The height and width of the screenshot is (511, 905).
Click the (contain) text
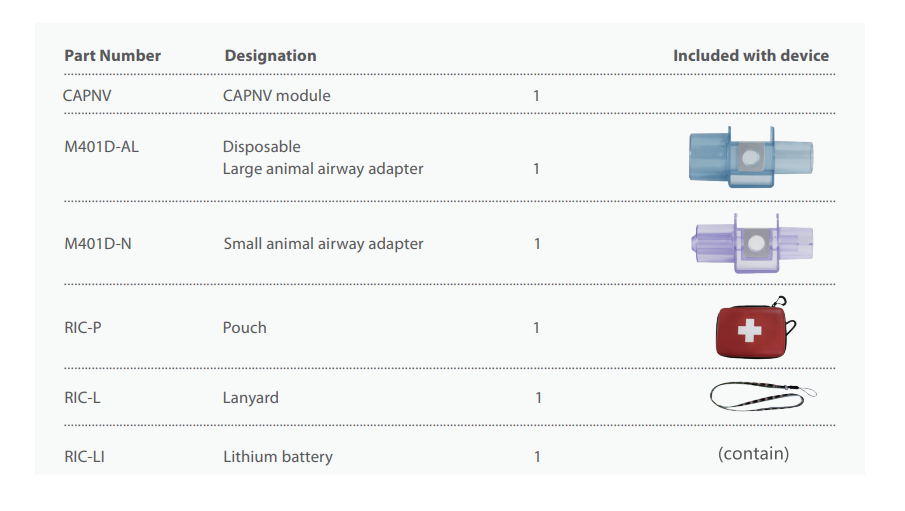pyautogui.click(x=753, y=454)
